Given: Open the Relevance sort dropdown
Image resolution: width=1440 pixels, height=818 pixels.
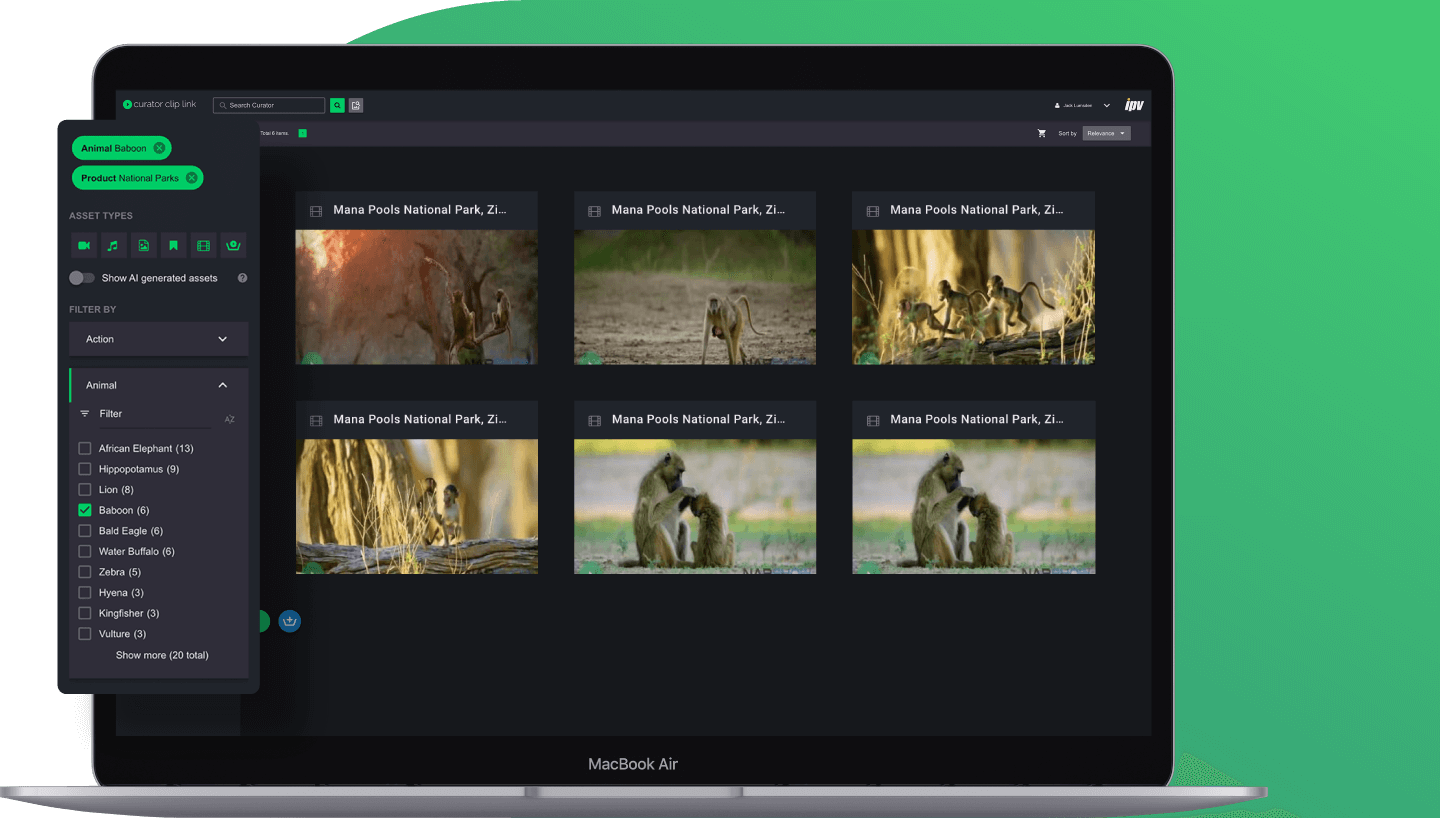Looking at the screenshot, I should click(x=1106, y=133).
